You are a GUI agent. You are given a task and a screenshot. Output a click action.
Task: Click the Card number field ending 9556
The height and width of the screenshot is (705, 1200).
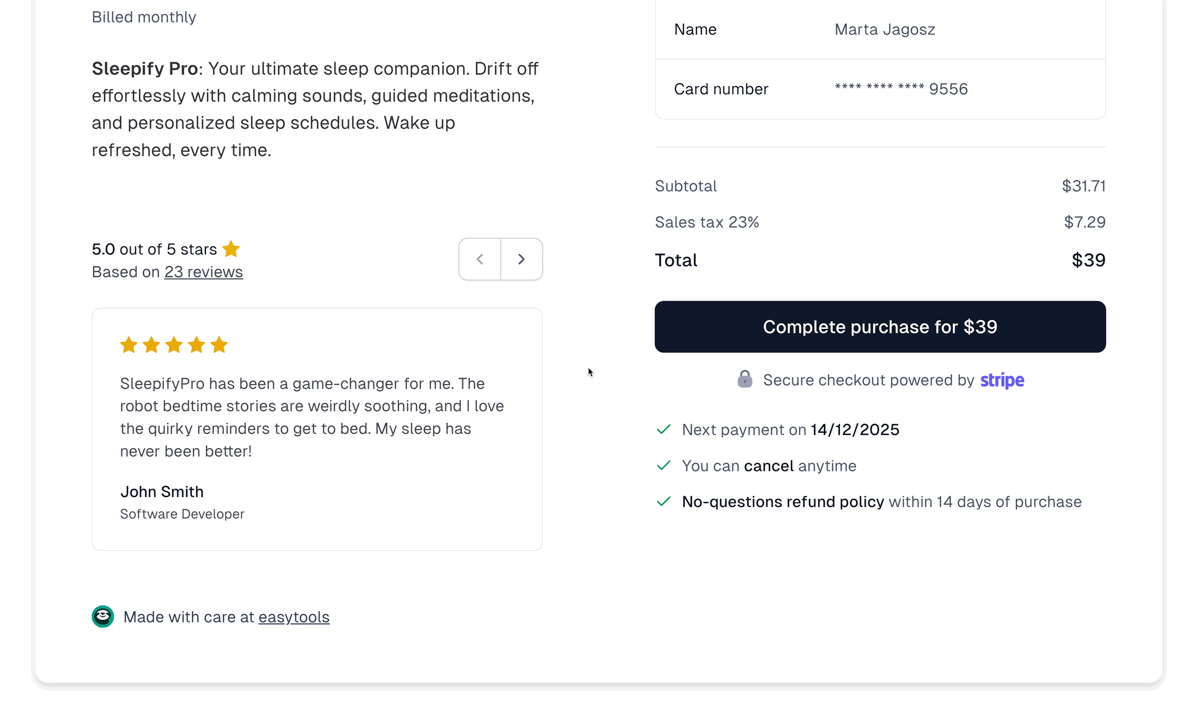(901, 89)
